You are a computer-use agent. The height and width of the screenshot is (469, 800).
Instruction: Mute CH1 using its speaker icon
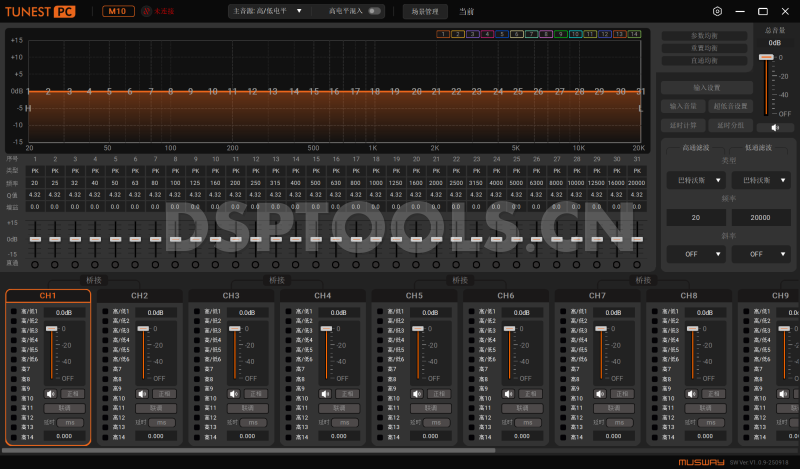[x=51, y=393]
